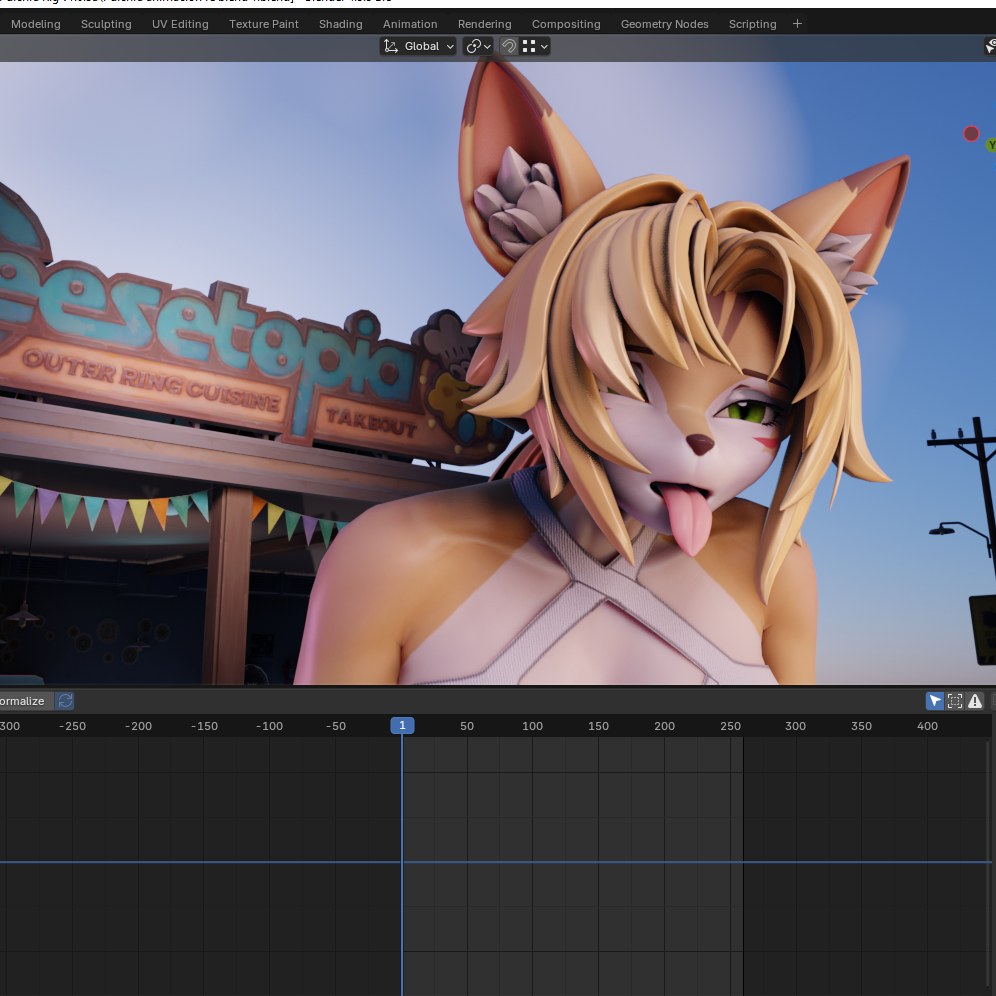
Task: Click the 50 frame label on ruler
Action: pos(467,726)
